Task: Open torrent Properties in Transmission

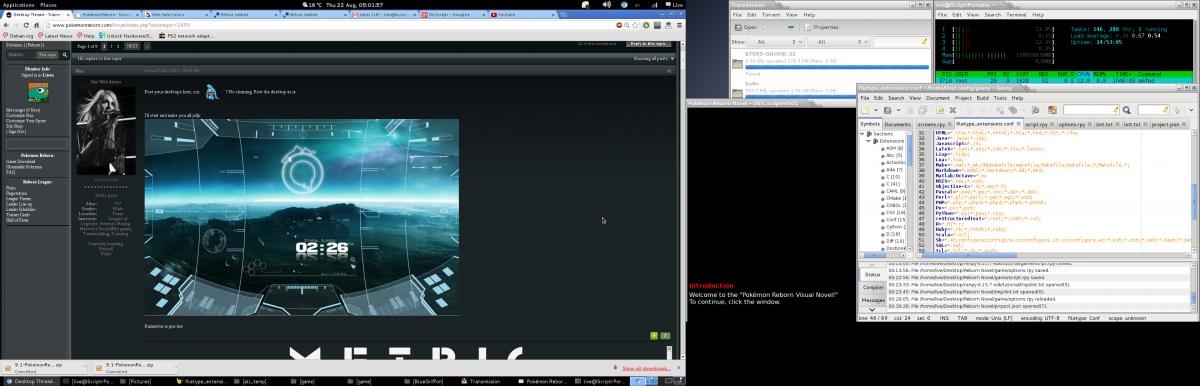Action: (x=822, y=27)
